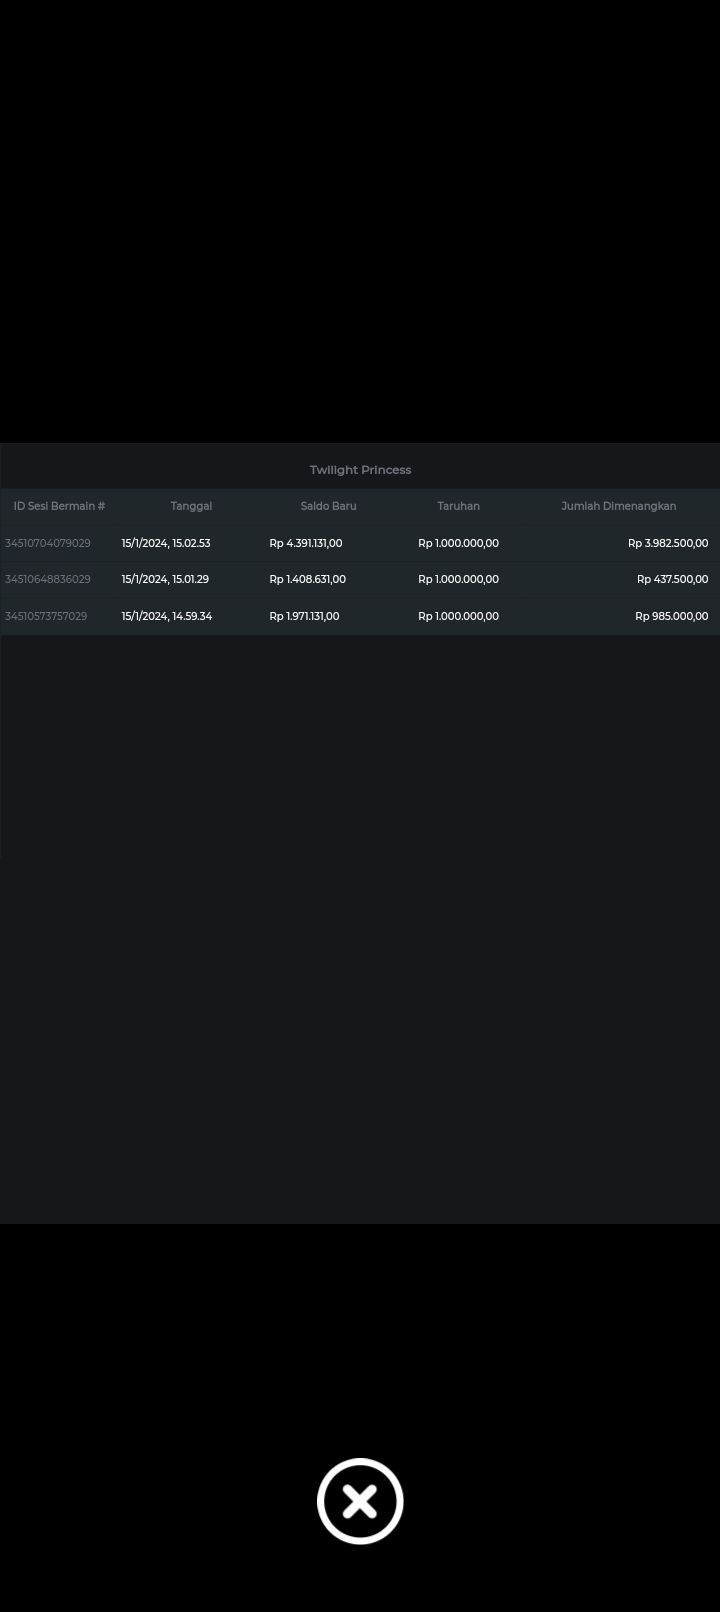Screen dimensions: 720x1612
Task: Click the Taruhan column header
Action: pos(458,506)
